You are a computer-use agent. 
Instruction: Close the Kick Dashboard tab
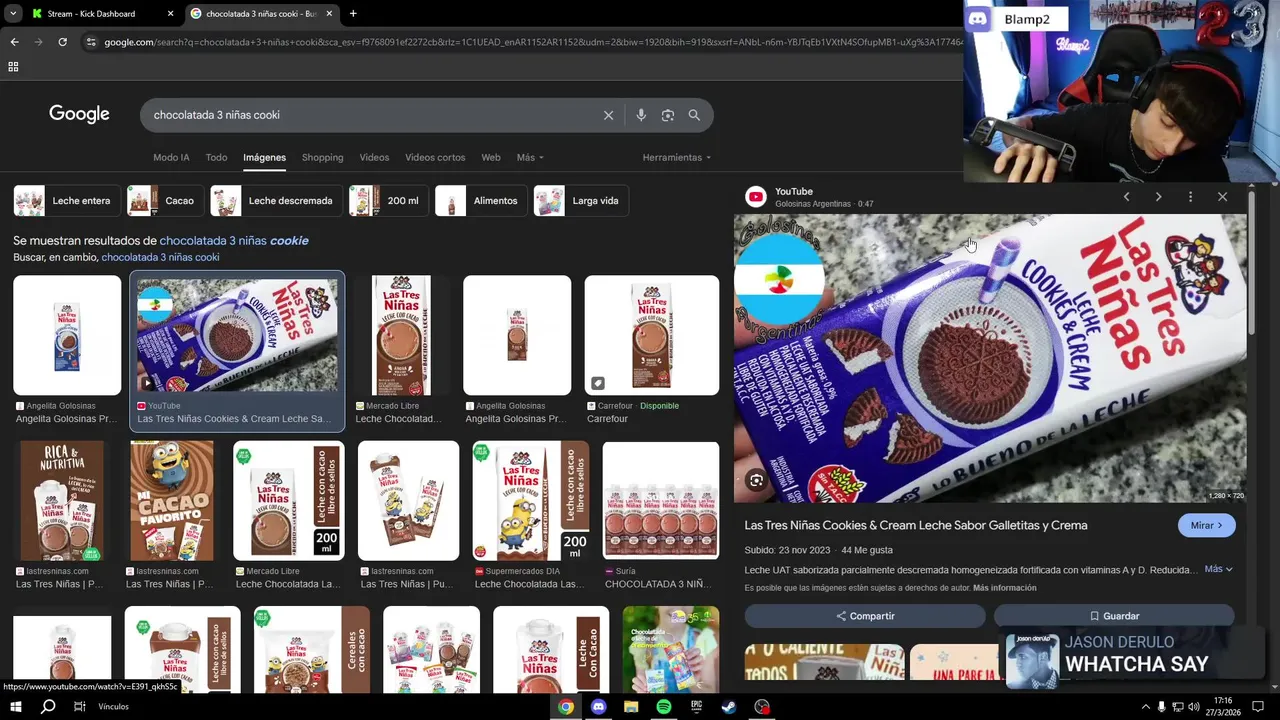point(170,14)
